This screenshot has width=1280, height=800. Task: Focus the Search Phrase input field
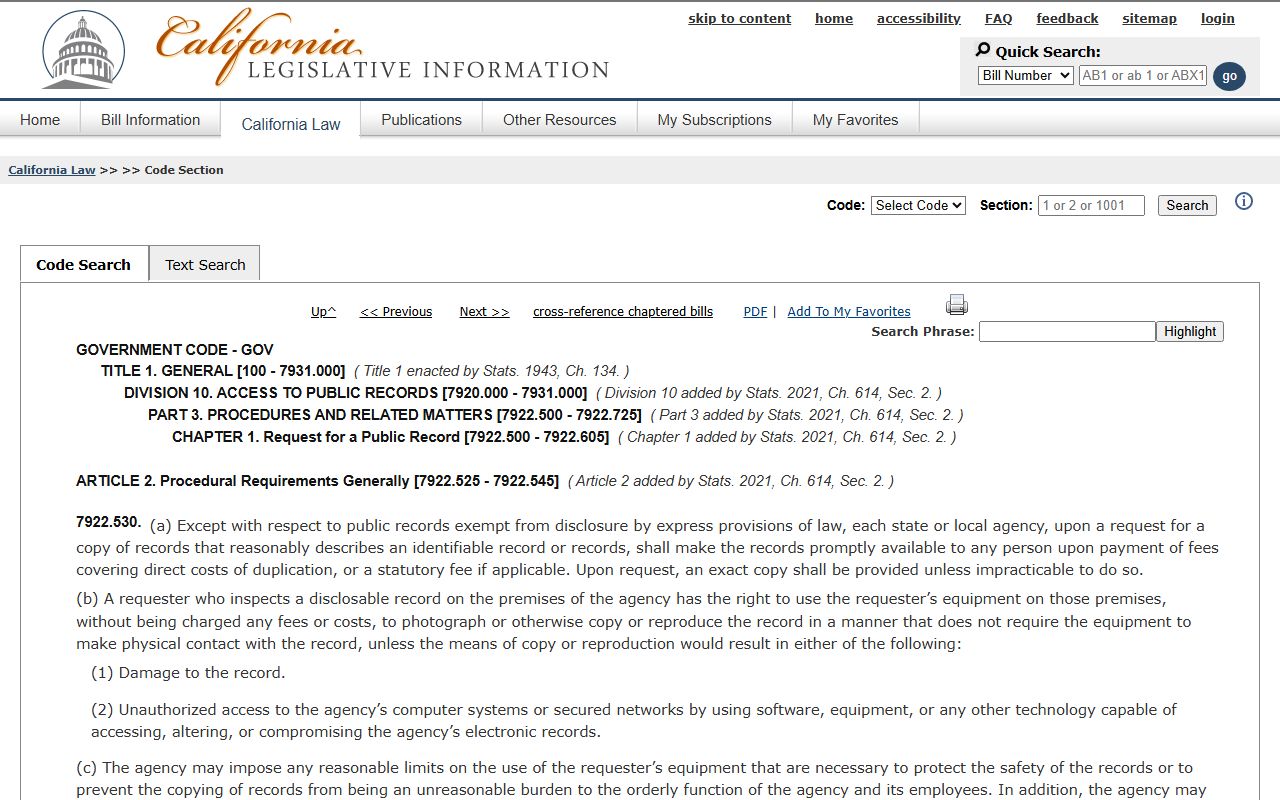(1067, 332)
